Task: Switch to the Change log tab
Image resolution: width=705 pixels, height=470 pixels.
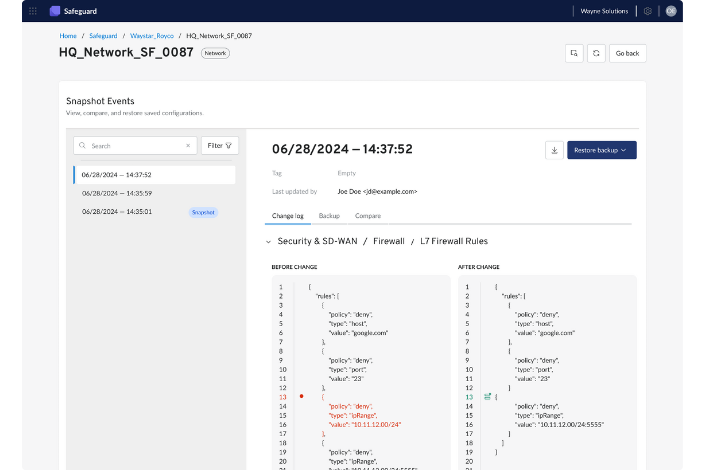Action: click(288, 216)
